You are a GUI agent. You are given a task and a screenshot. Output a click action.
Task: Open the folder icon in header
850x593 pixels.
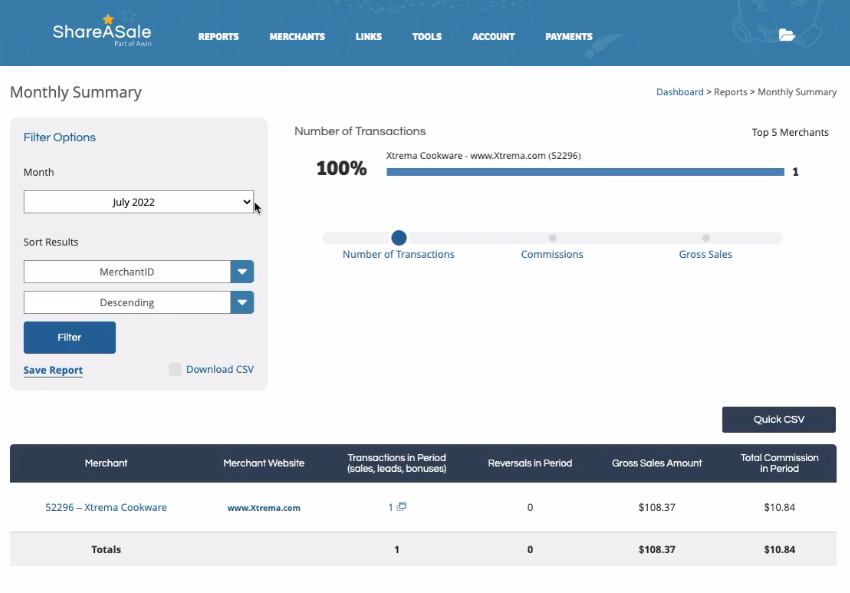click(x=787, y=35)
